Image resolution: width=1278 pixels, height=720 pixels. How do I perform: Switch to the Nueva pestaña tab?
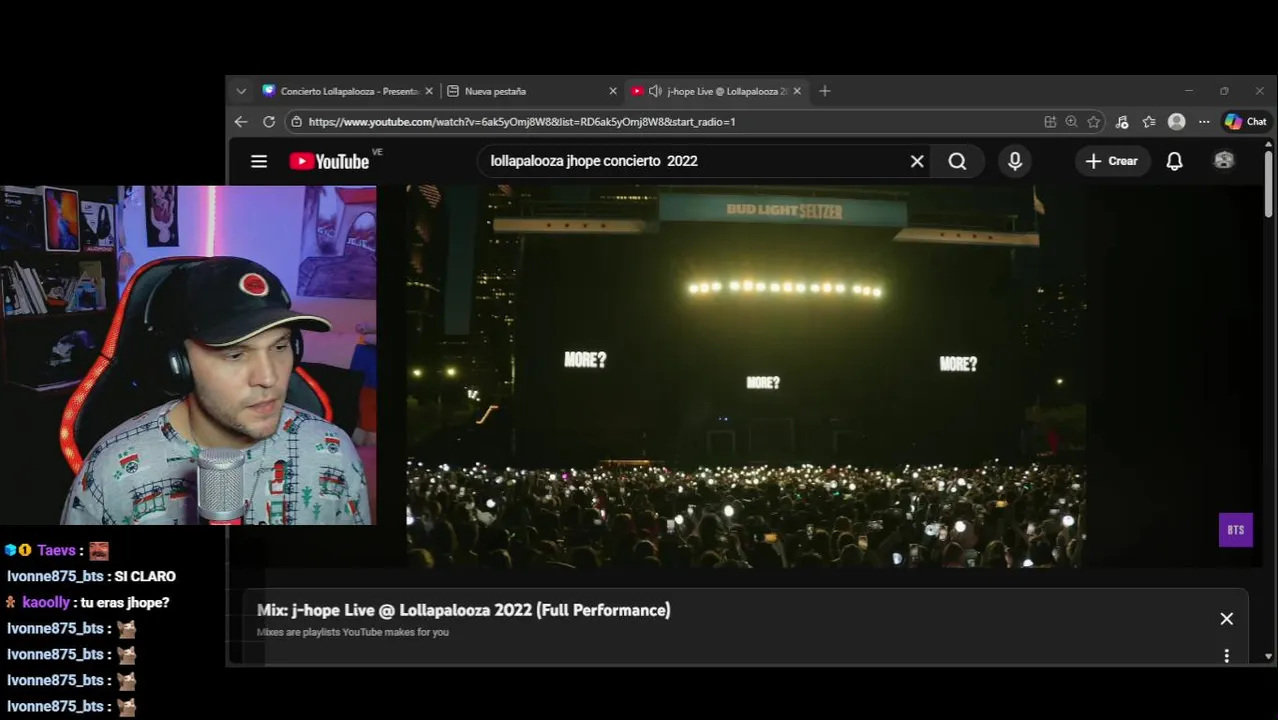tap(532, 91)
